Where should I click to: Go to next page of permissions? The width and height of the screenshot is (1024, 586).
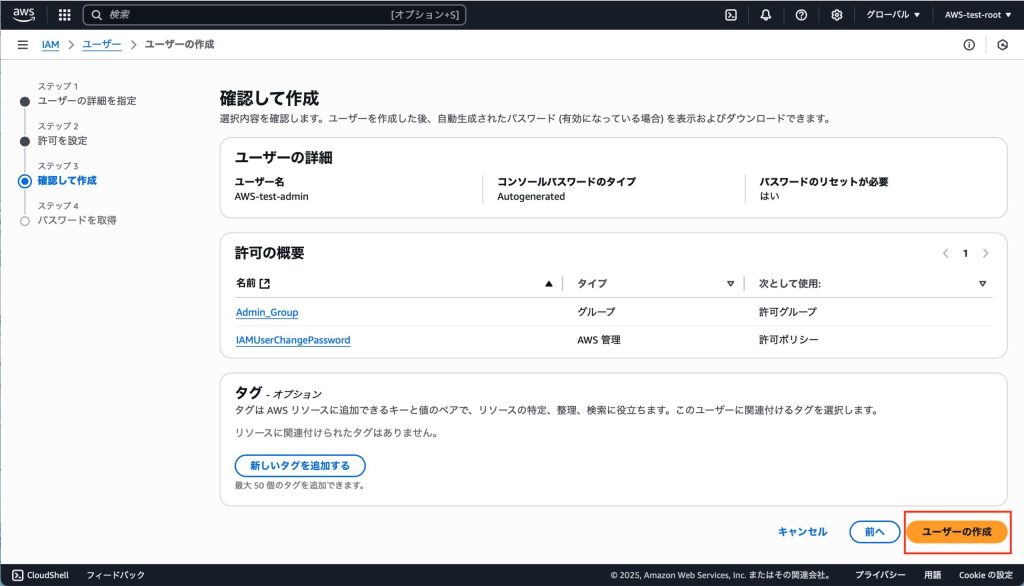point(985,253)
